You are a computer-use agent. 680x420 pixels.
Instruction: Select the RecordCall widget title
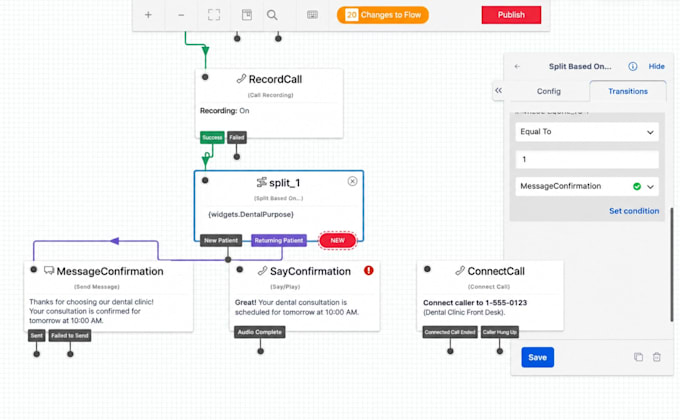pos(275,79)
